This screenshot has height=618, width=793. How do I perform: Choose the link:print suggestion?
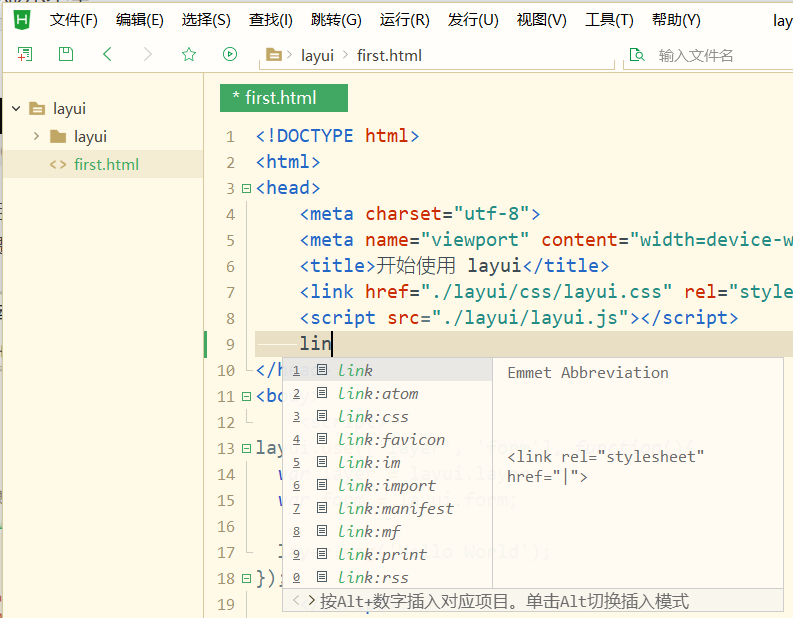pyautogui.click(x=387, y=554)
